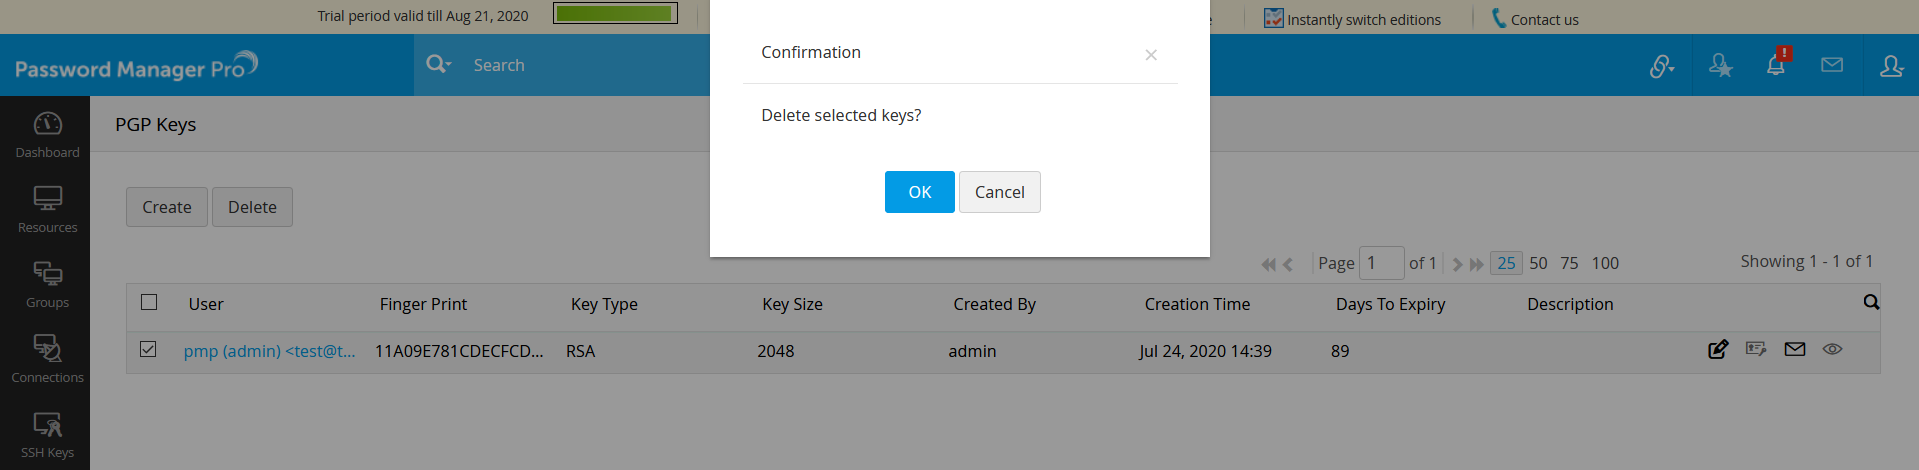
Task: Open the user account menu icon
Action: click(x=1891, y=65)
